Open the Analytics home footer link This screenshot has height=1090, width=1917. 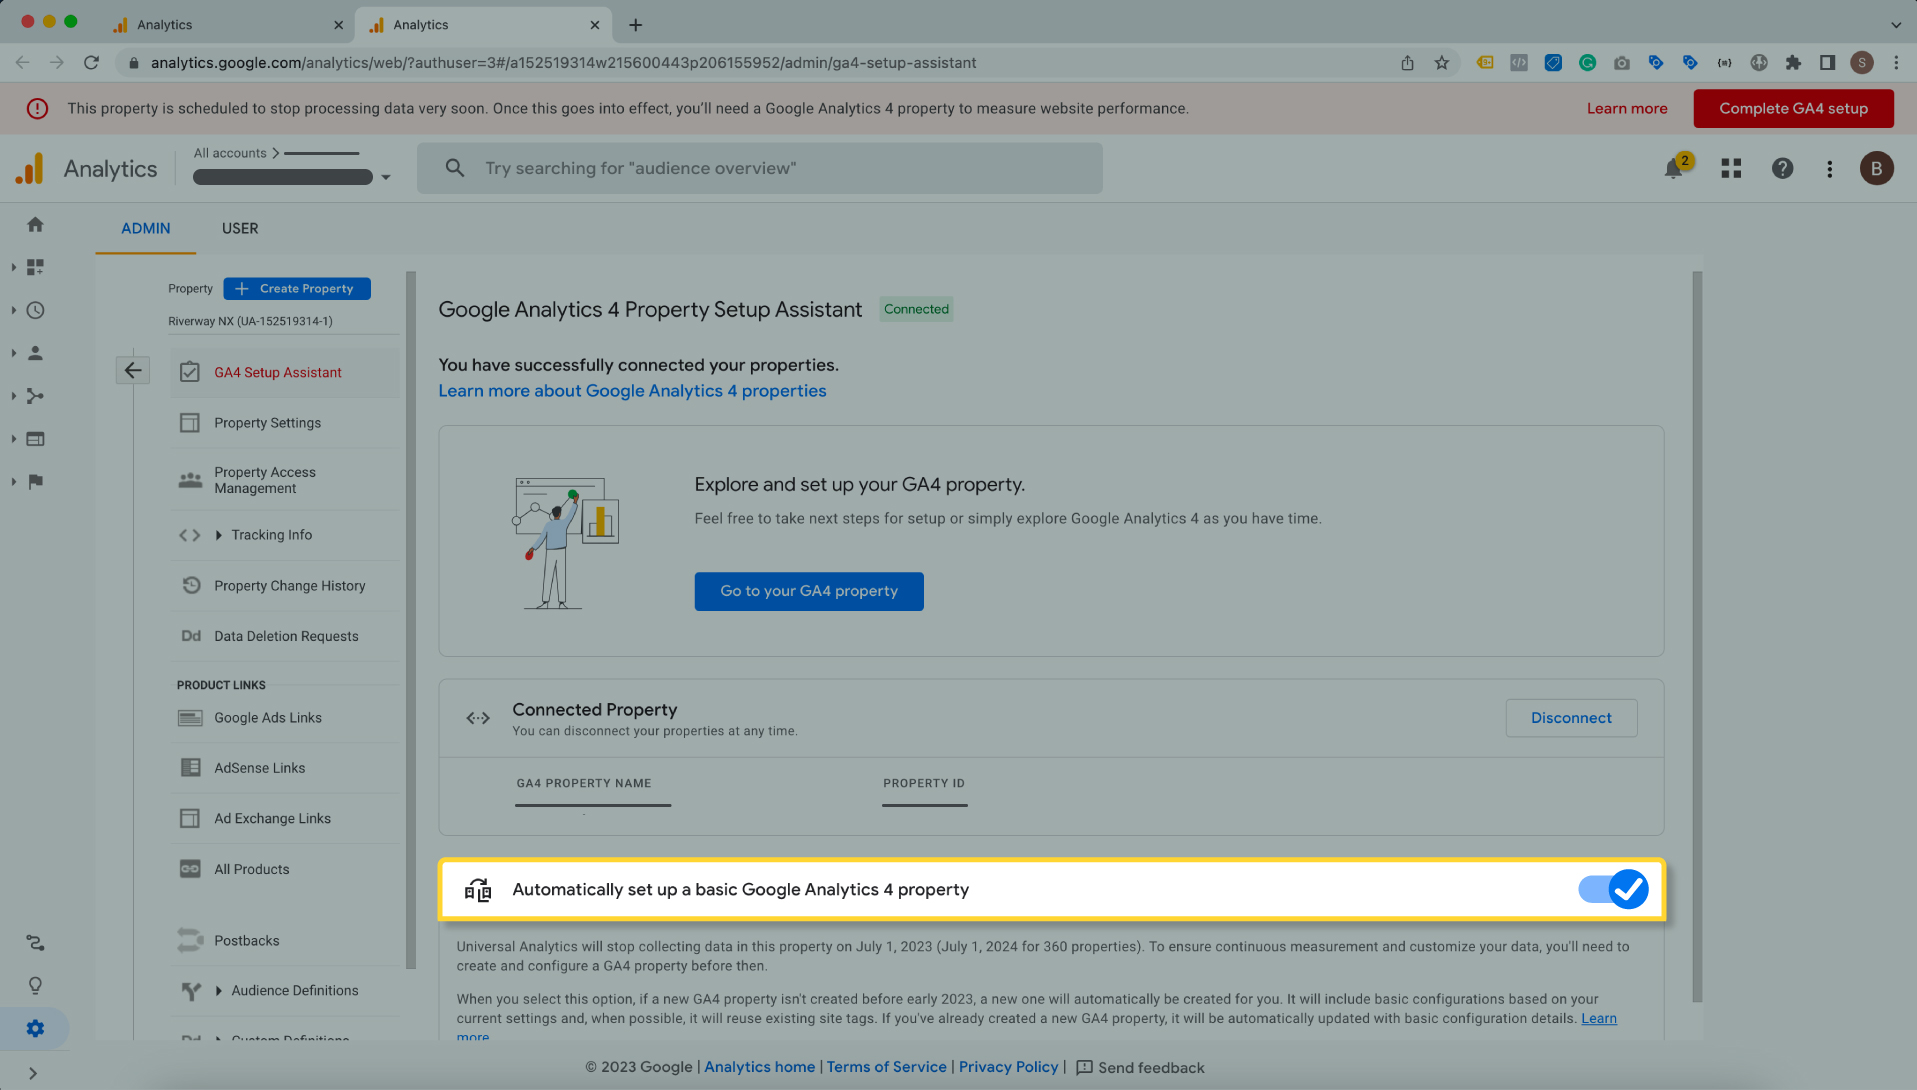click(x=759, y=1067)
